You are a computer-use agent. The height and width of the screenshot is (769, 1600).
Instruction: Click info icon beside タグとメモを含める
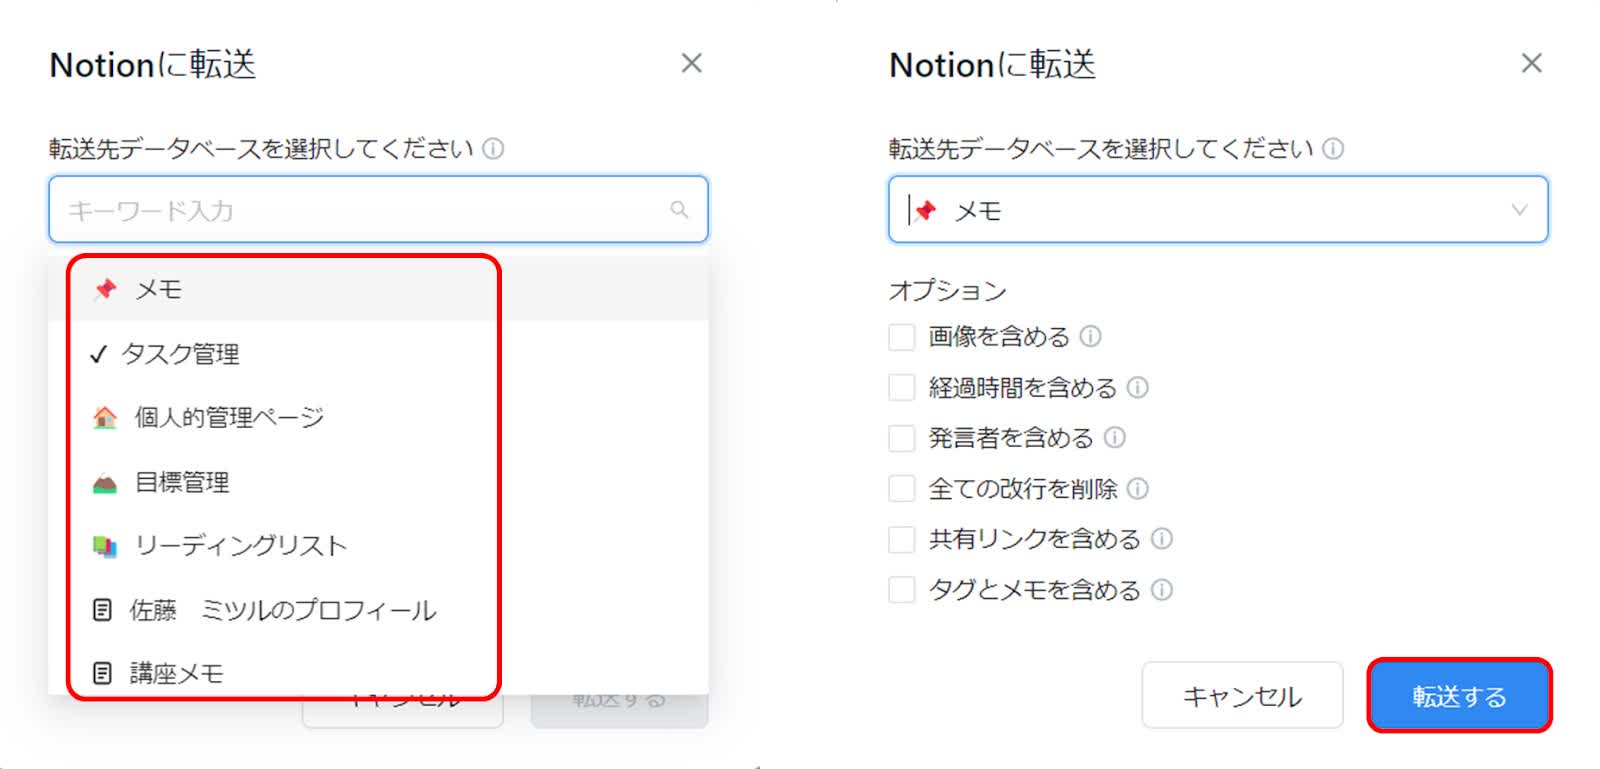coord(1162,590)
